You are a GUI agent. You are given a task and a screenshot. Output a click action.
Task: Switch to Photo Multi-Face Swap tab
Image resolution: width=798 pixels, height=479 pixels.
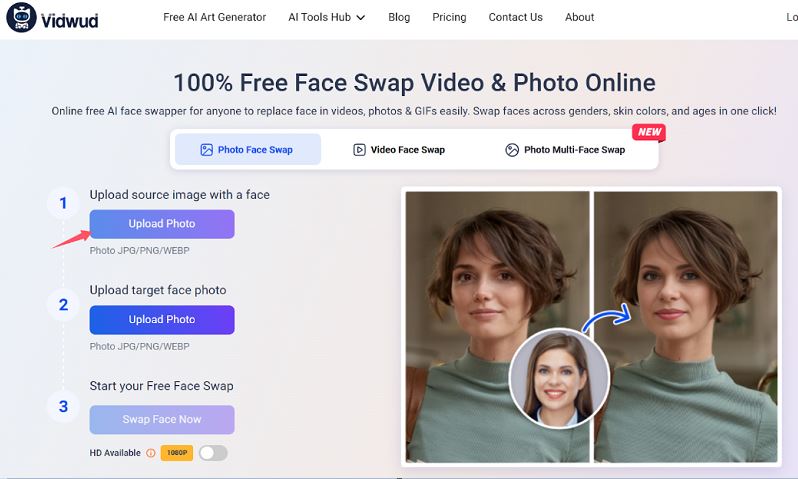tap(565, 150)
